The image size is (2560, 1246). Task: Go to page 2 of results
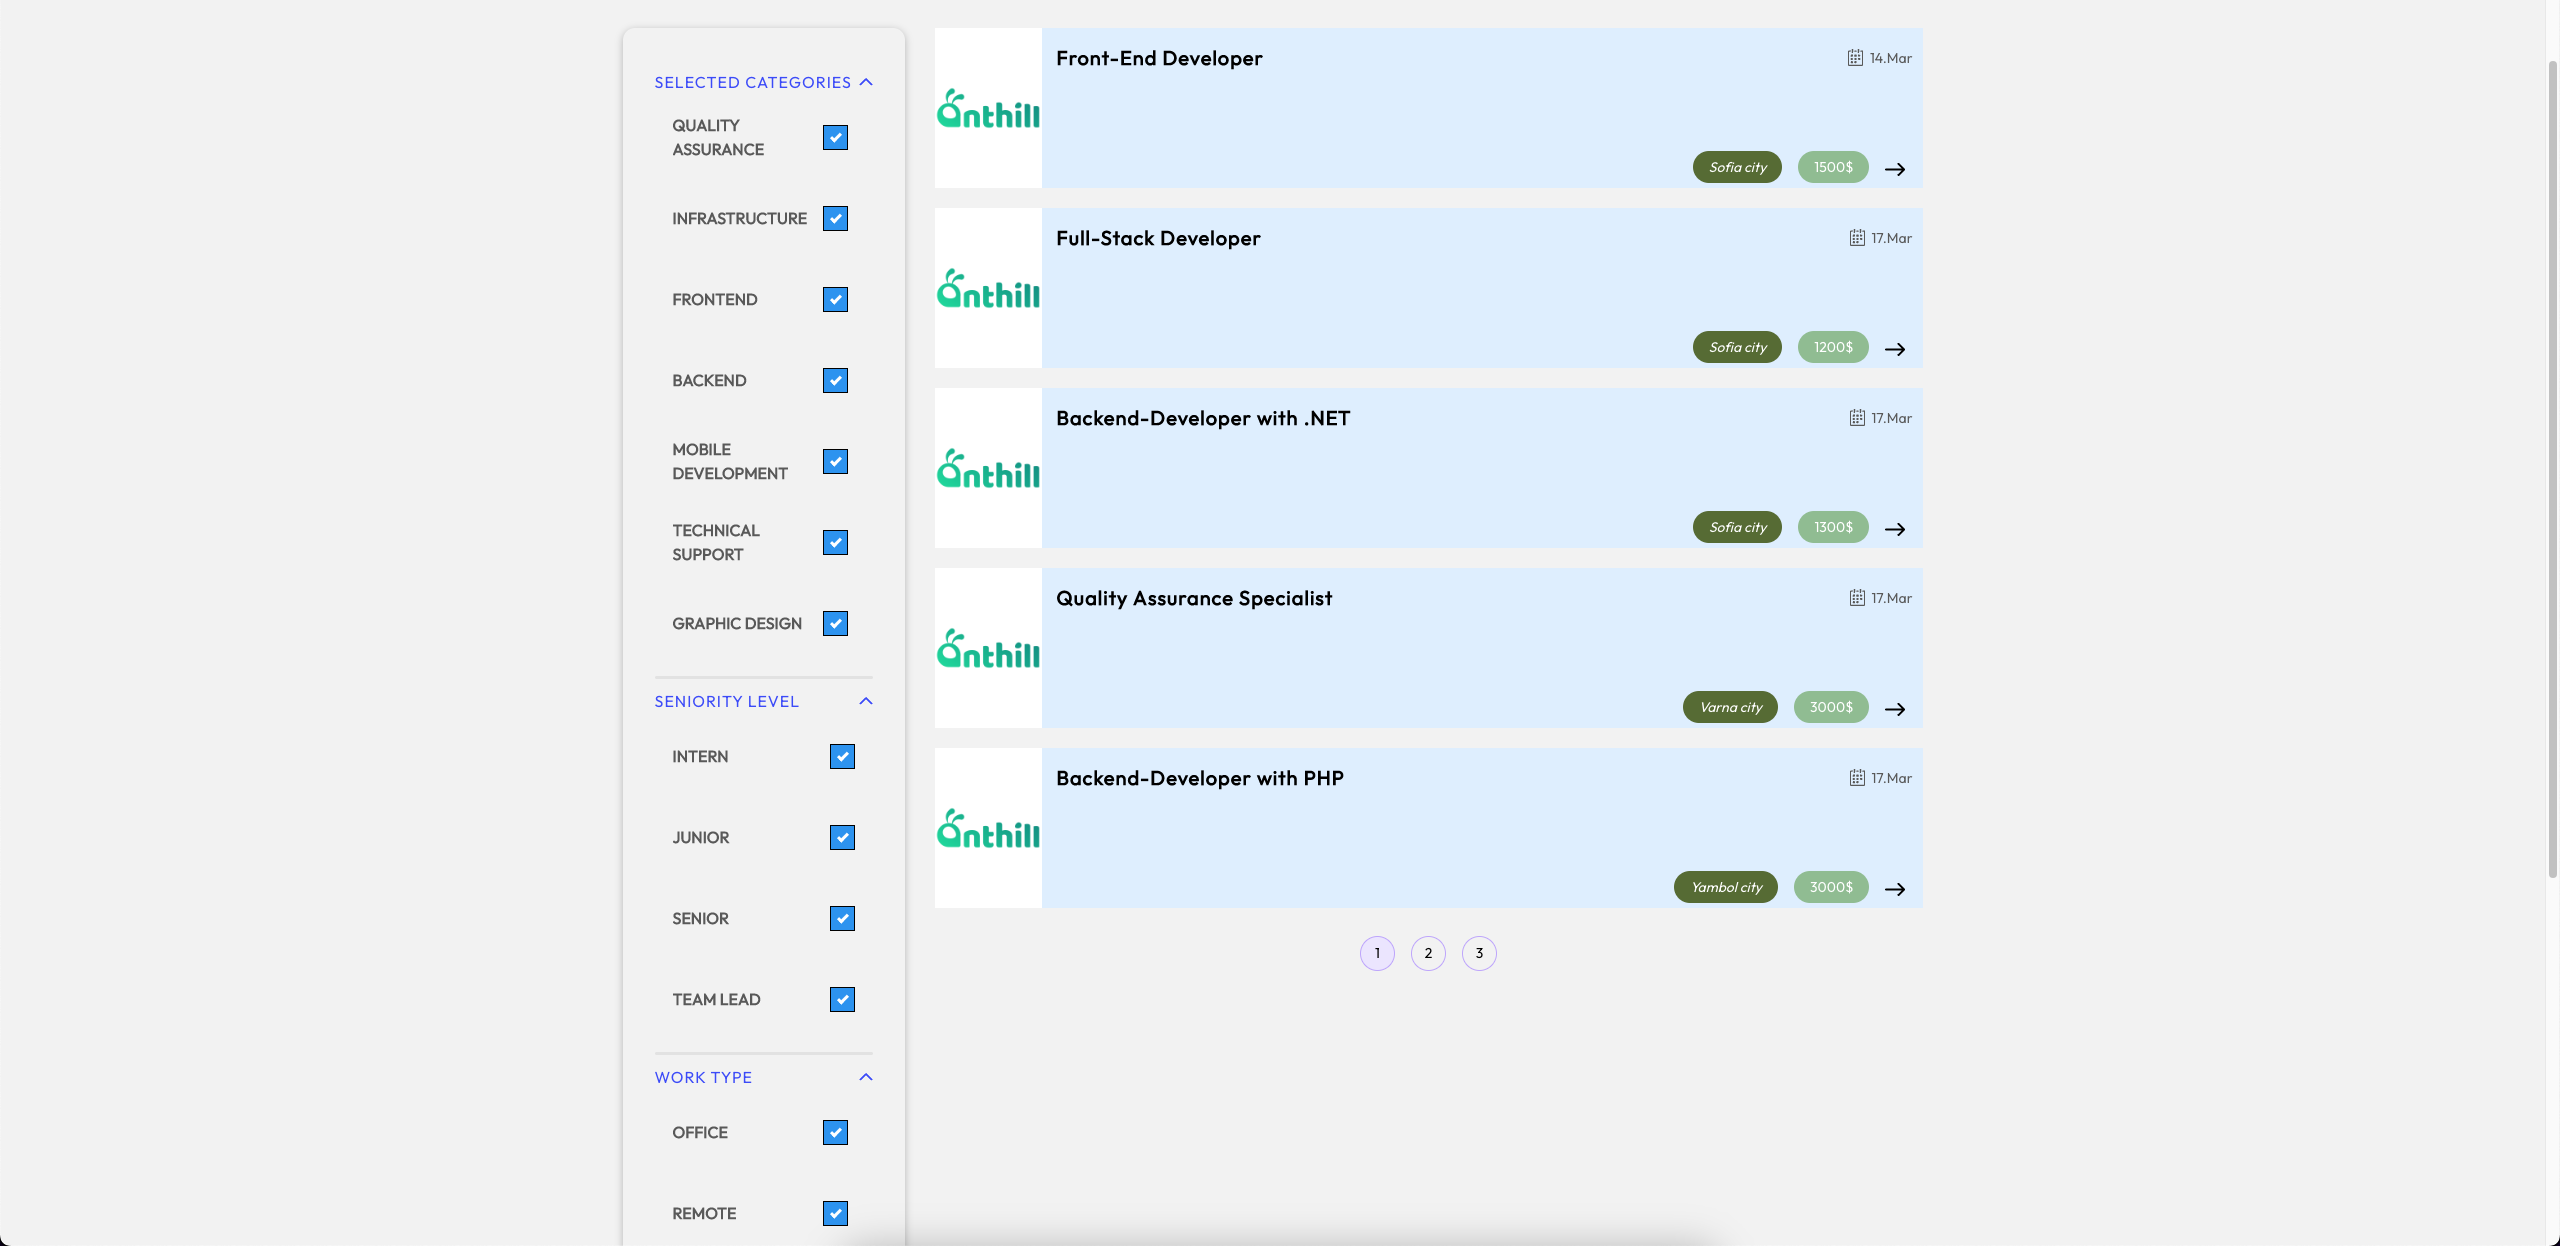[1428, 953]
